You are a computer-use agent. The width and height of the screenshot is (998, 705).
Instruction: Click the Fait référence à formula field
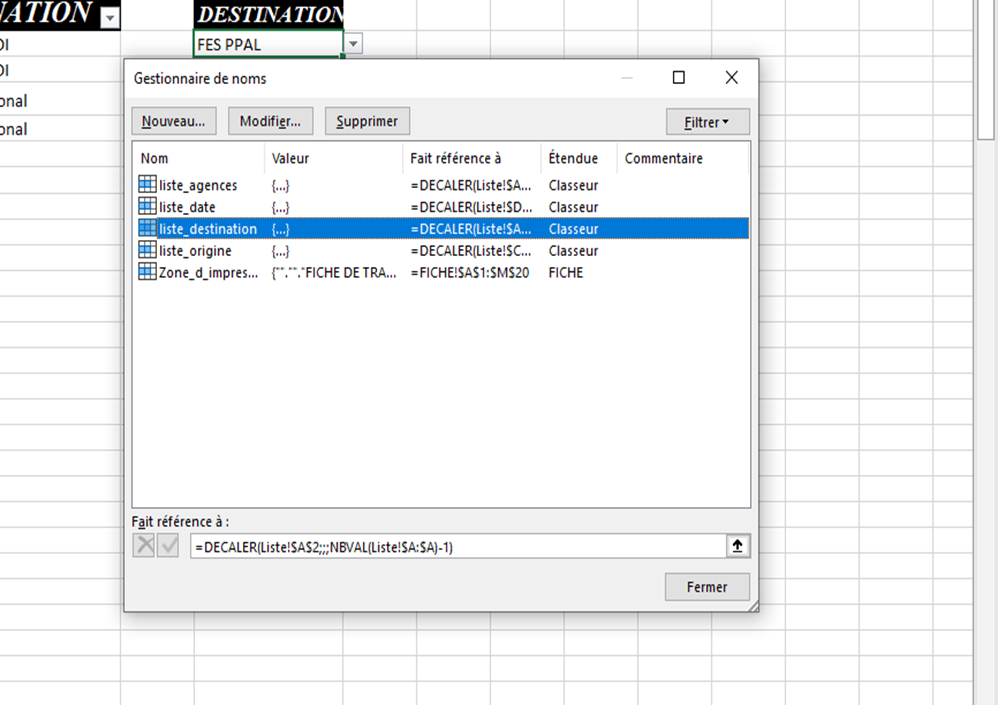coord(457,547)
